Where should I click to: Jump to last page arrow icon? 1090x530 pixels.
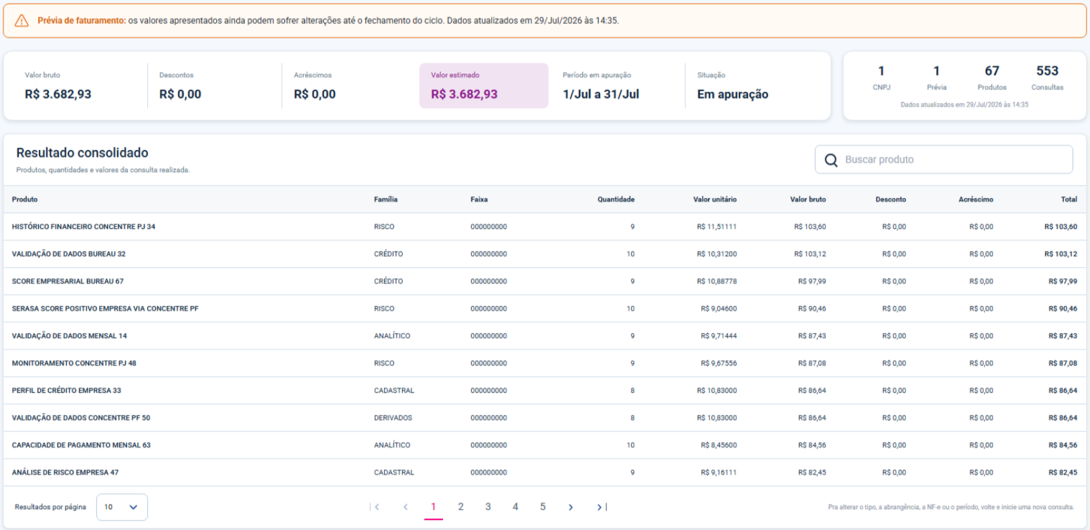click(x=601, y=507)
